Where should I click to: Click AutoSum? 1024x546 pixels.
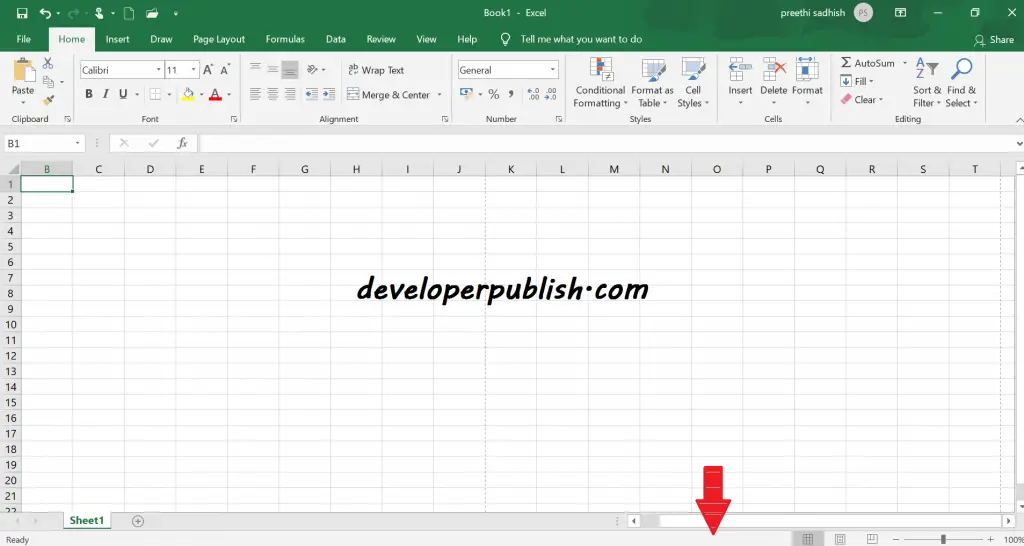[x=867, y=63]
